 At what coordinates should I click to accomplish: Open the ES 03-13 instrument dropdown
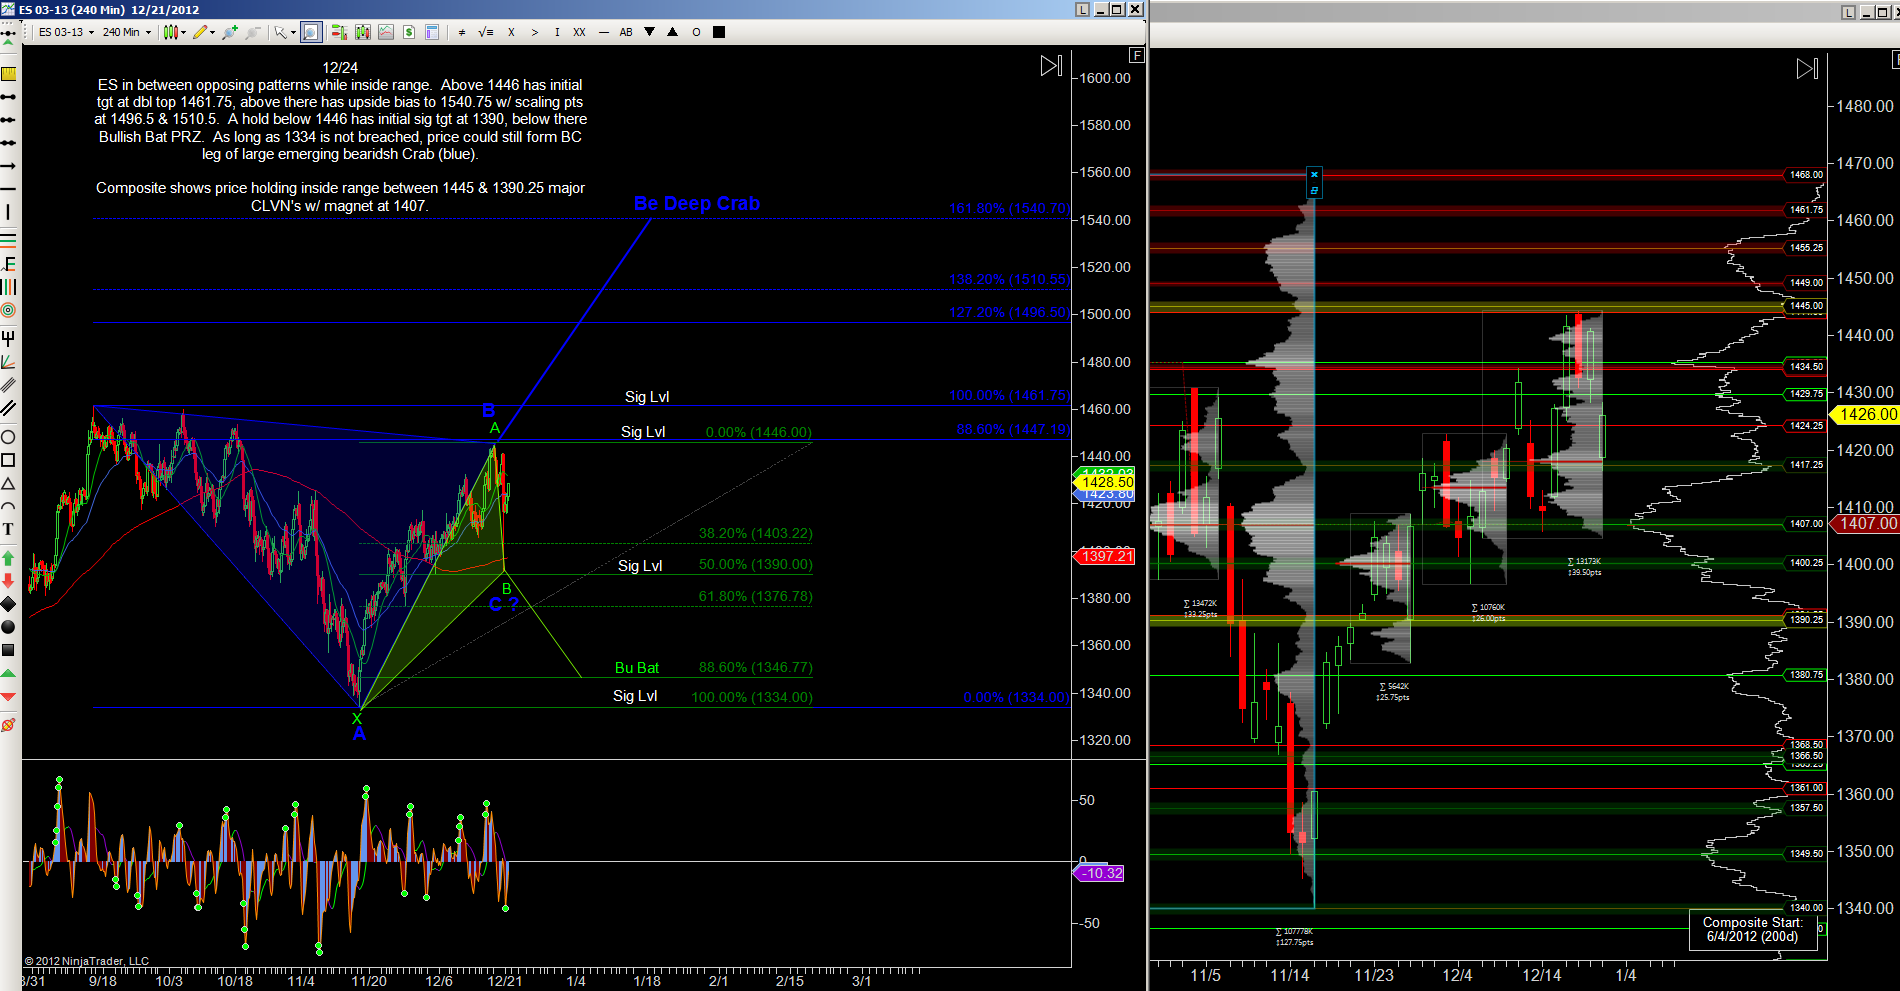[66, 32]
